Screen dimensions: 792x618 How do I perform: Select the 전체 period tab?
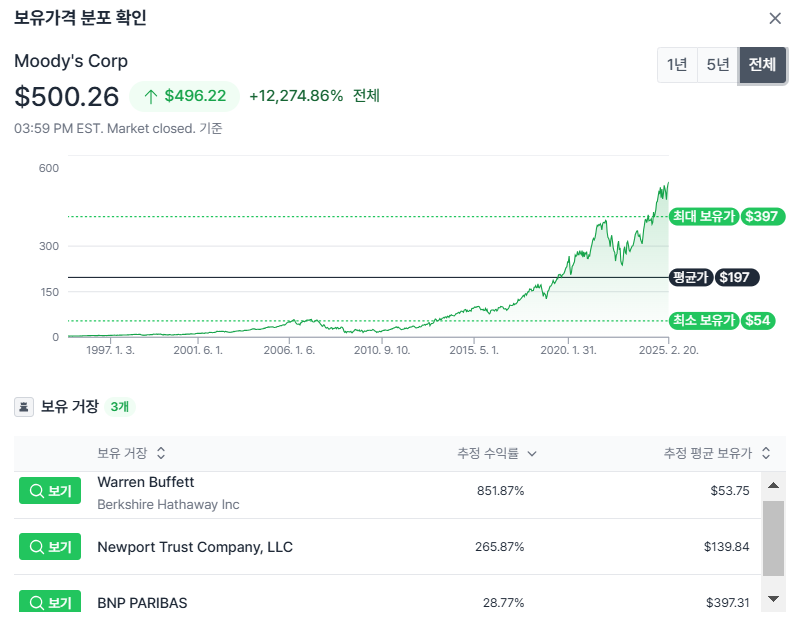pos(762,65)
